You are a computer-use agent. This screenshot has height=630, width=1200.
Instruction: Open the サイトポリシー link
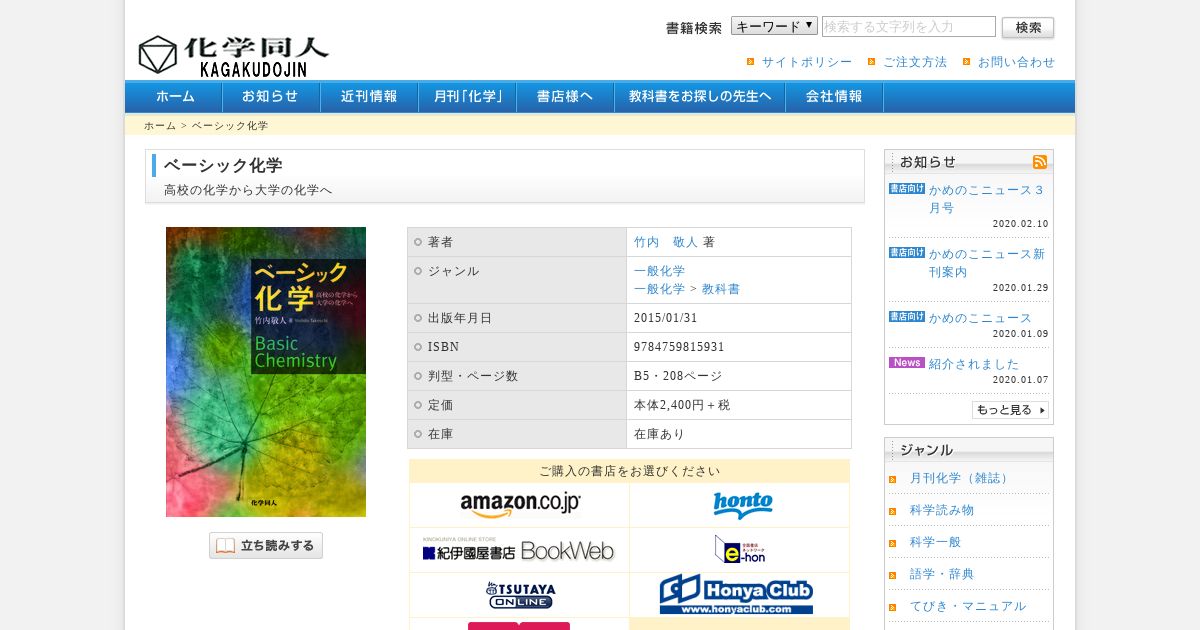pyautogui.click(x=807, y=62)
